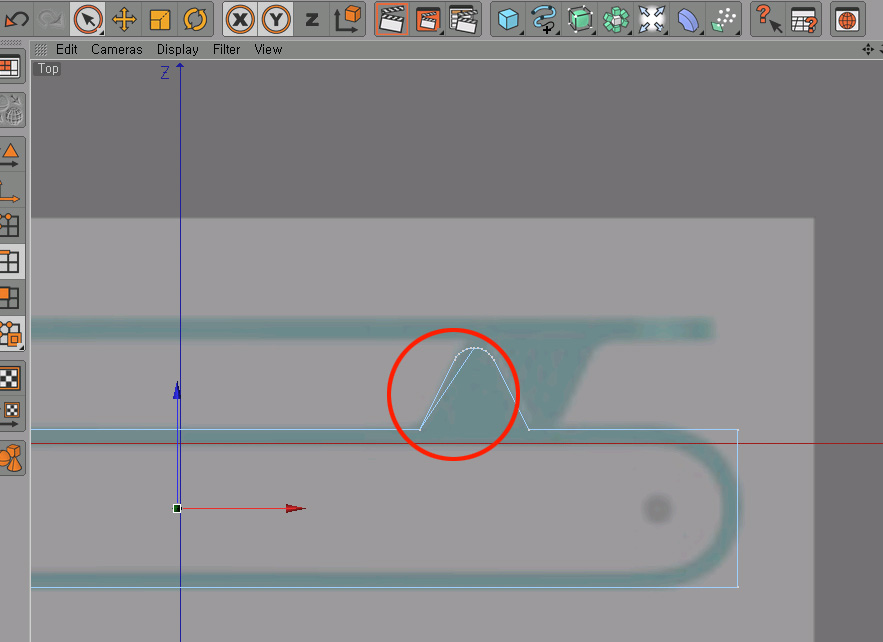Switch to Polygons mode
883x642 pixels.
tap(10, 297)
